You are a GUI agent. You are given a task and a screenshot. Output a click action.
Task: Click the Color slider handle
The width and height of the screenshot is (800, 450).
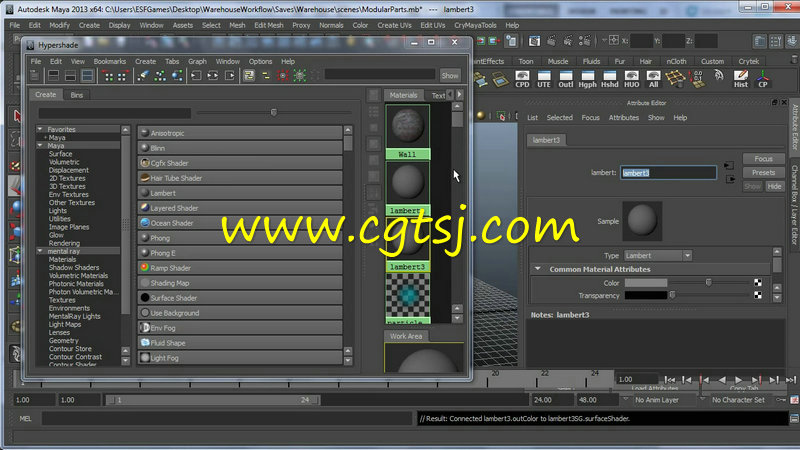708,282
